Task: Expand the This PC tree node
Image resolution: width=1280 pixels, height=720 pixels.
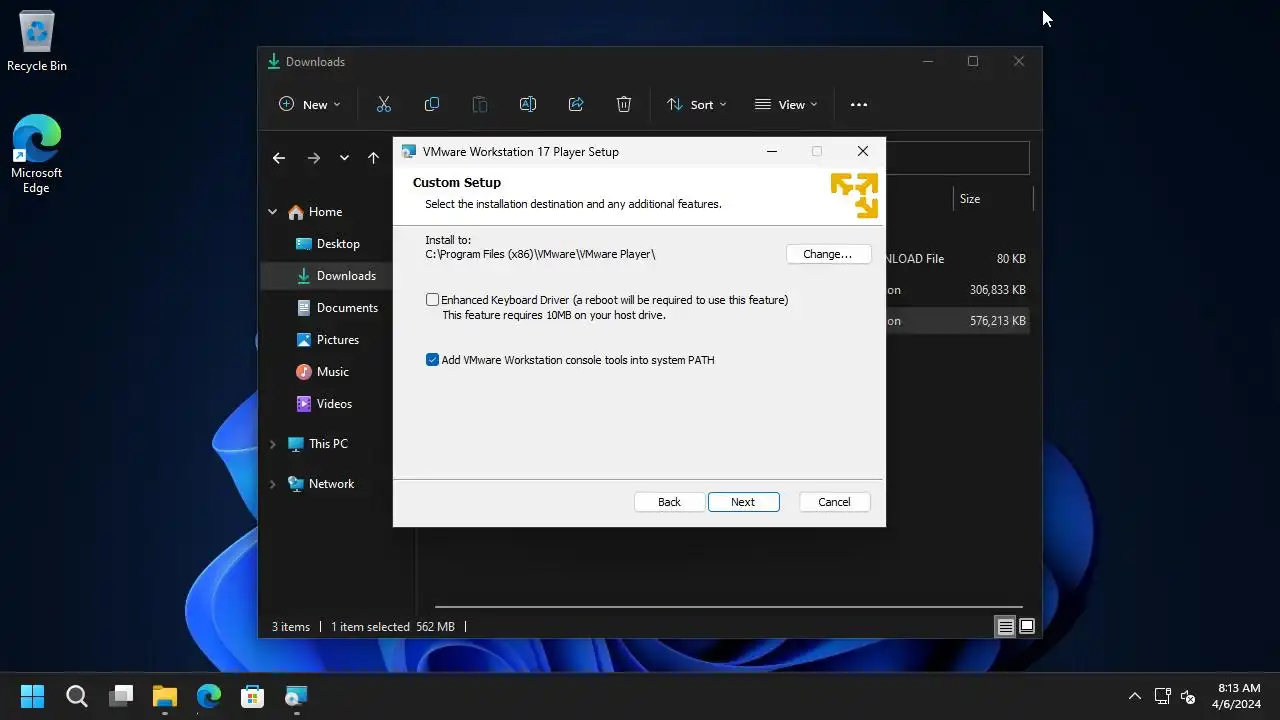Action: 272,444
